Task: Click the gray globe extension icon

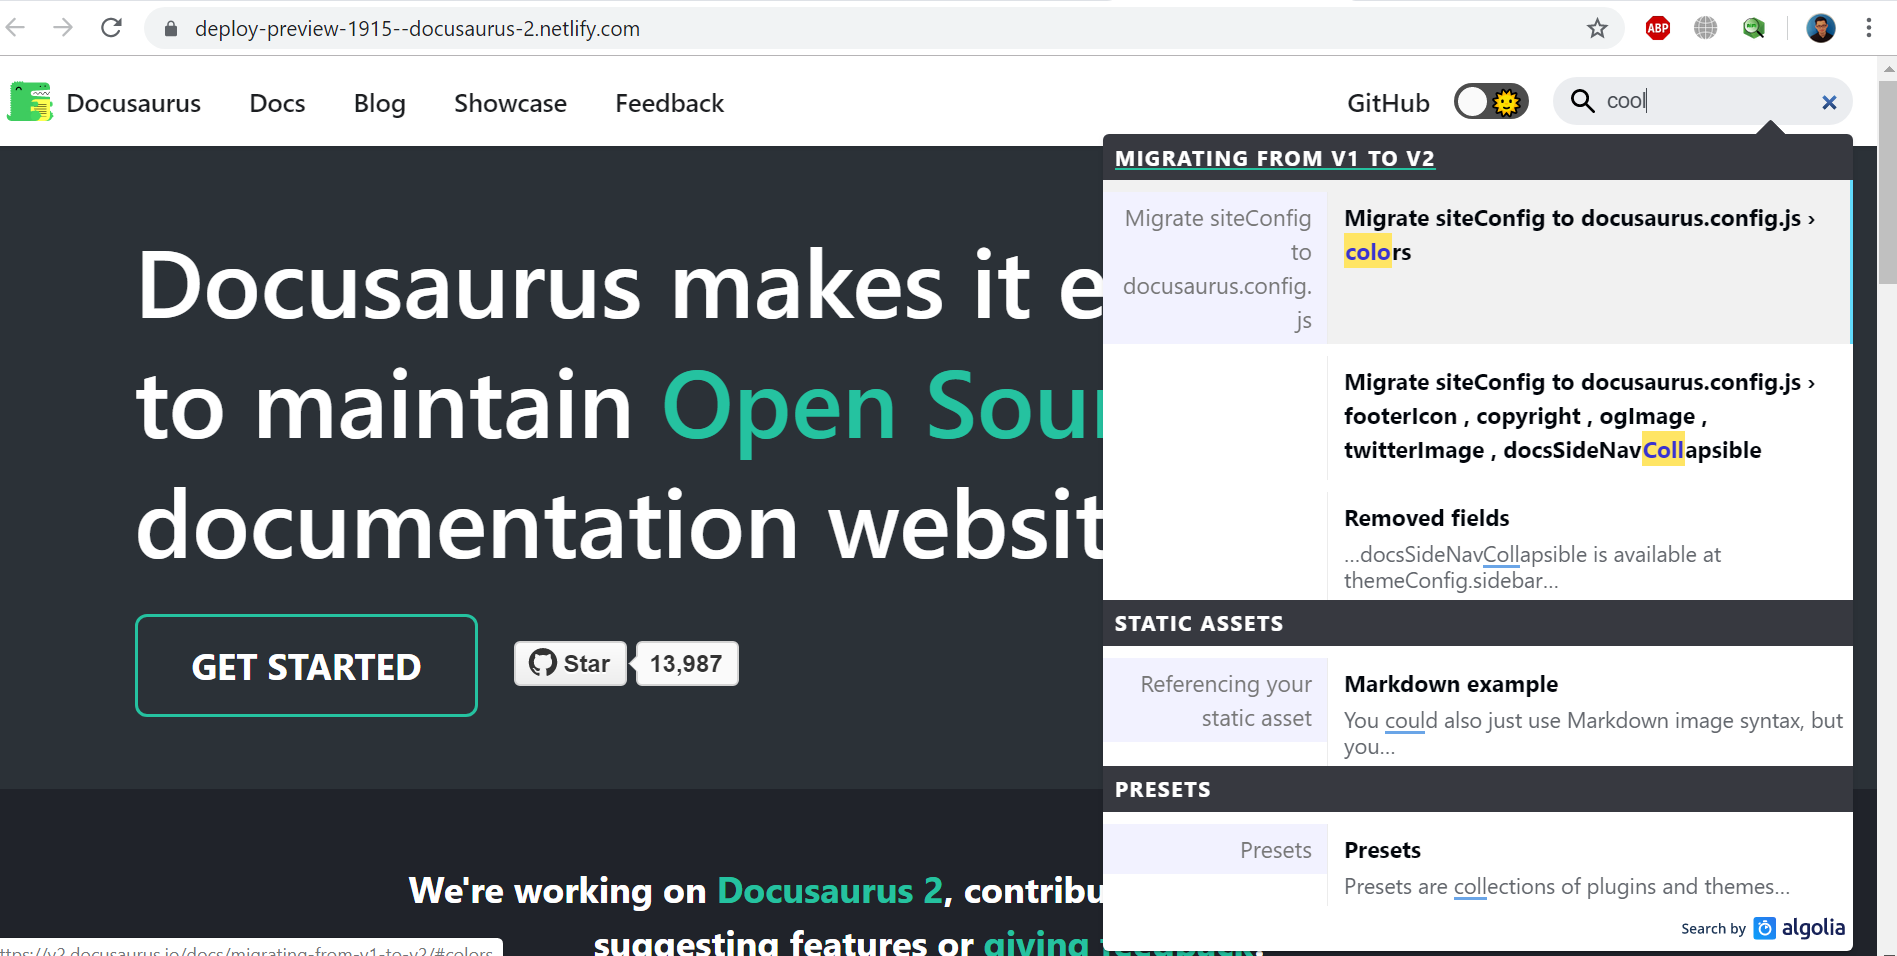Action: 1706,28
